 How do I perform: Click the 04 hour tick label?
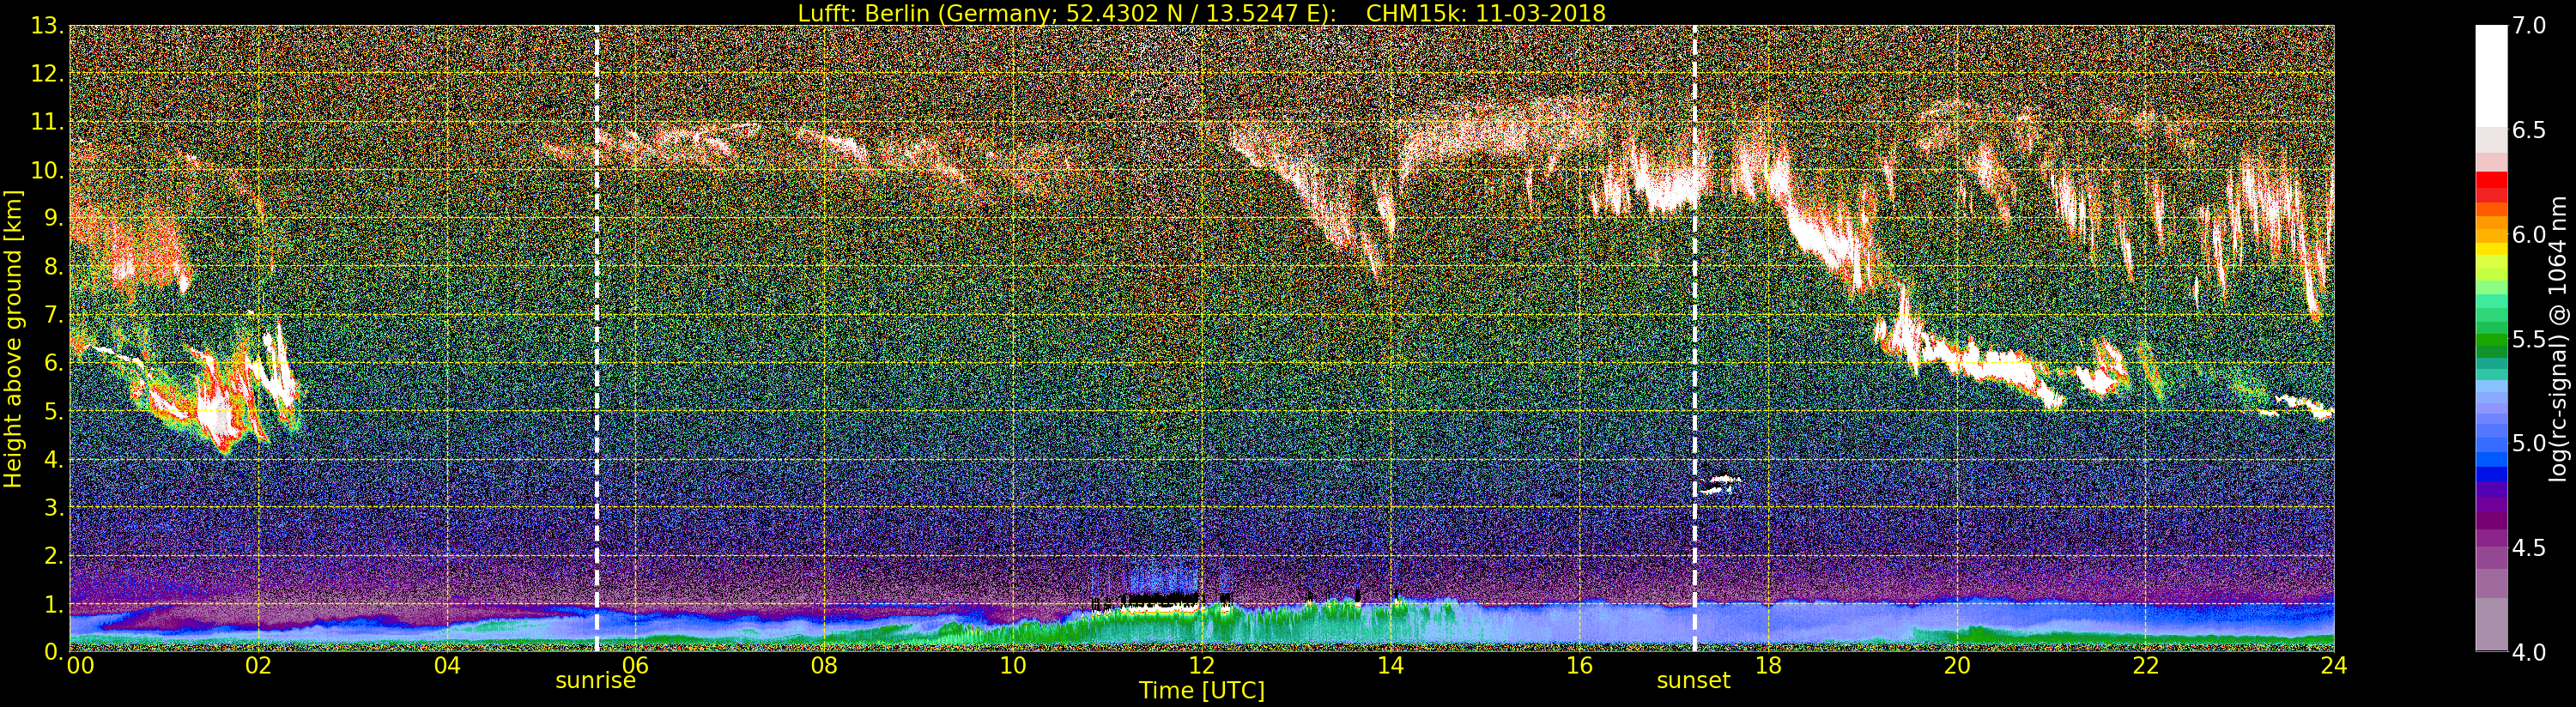[x=447, y=666]
